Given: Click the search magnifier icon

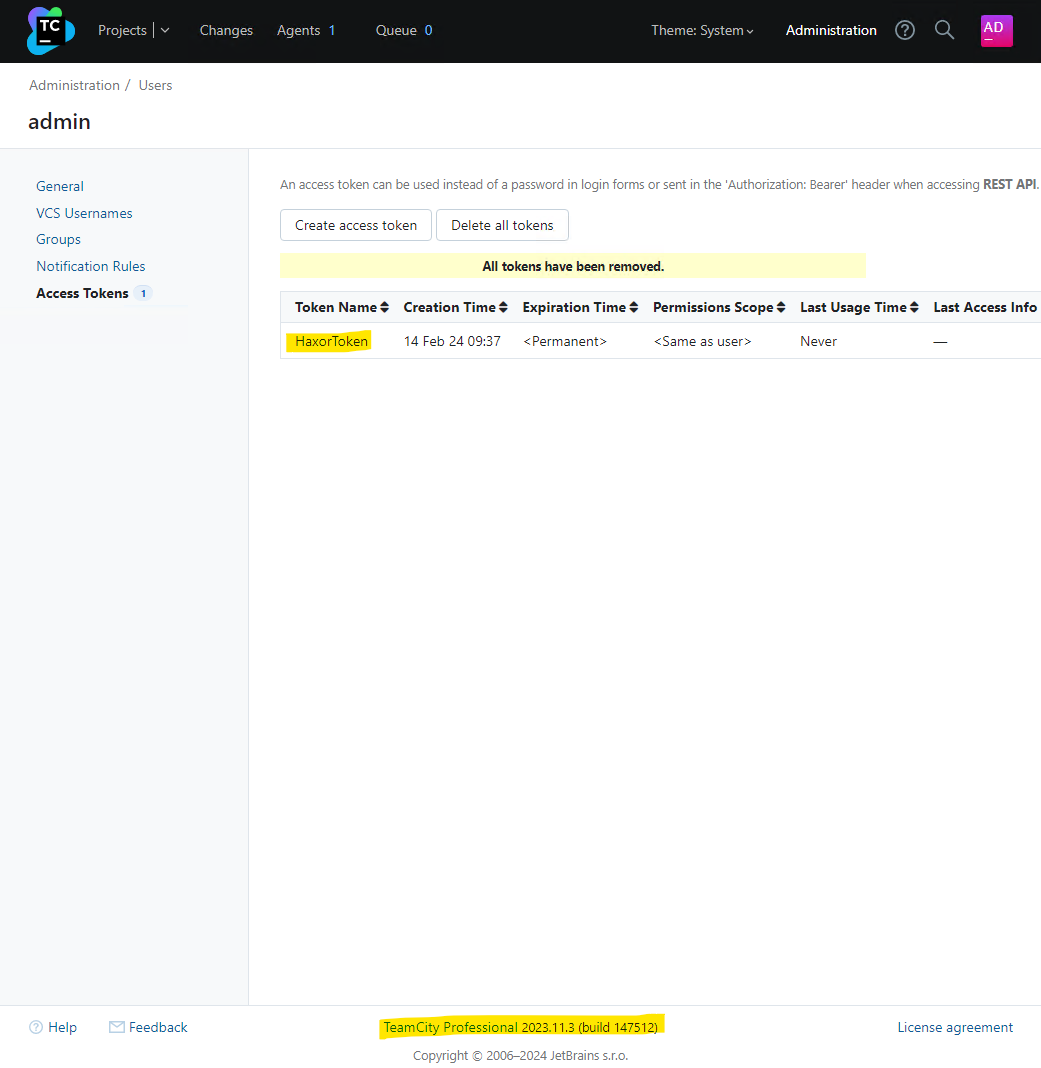Looking at the screenshot, I should click(x=944, y=30).
